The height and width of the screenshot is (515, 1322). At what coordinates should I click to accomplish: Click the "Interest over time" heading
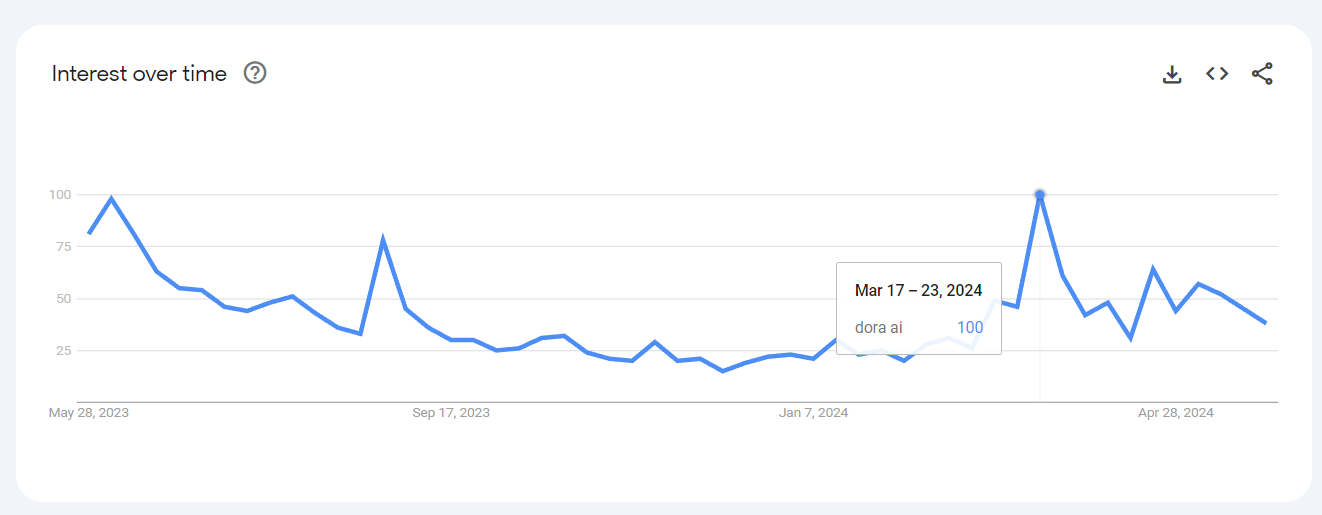coord(139,74)
